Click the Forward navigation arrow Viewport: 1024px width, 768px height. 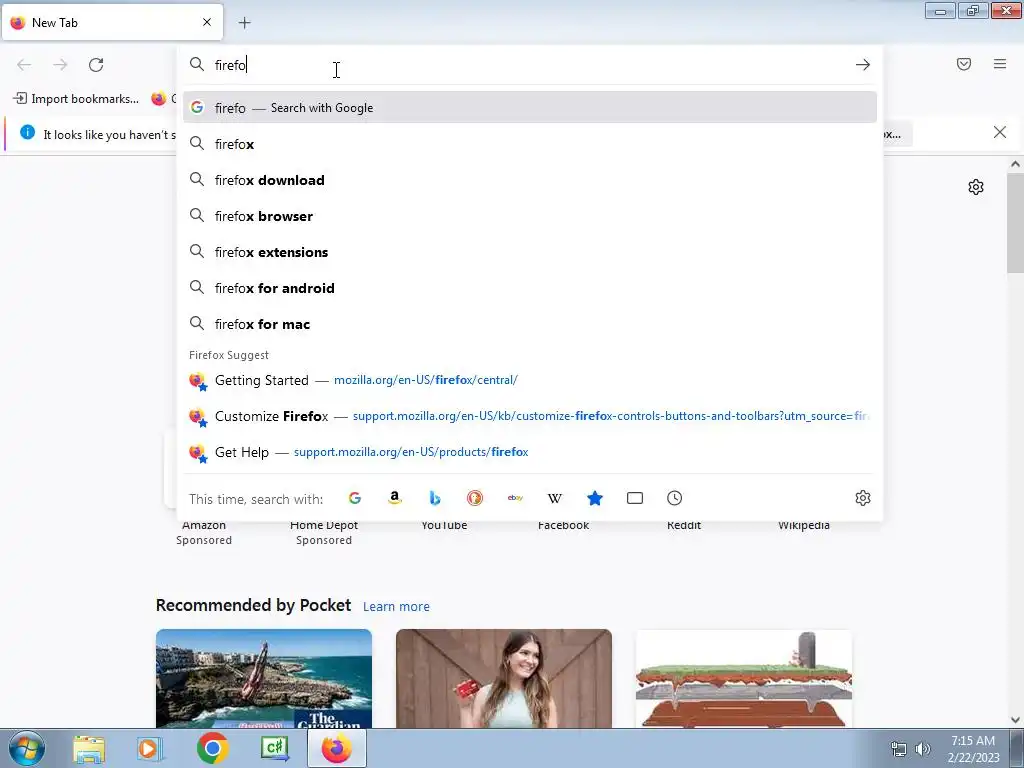[x=60, y=65]
